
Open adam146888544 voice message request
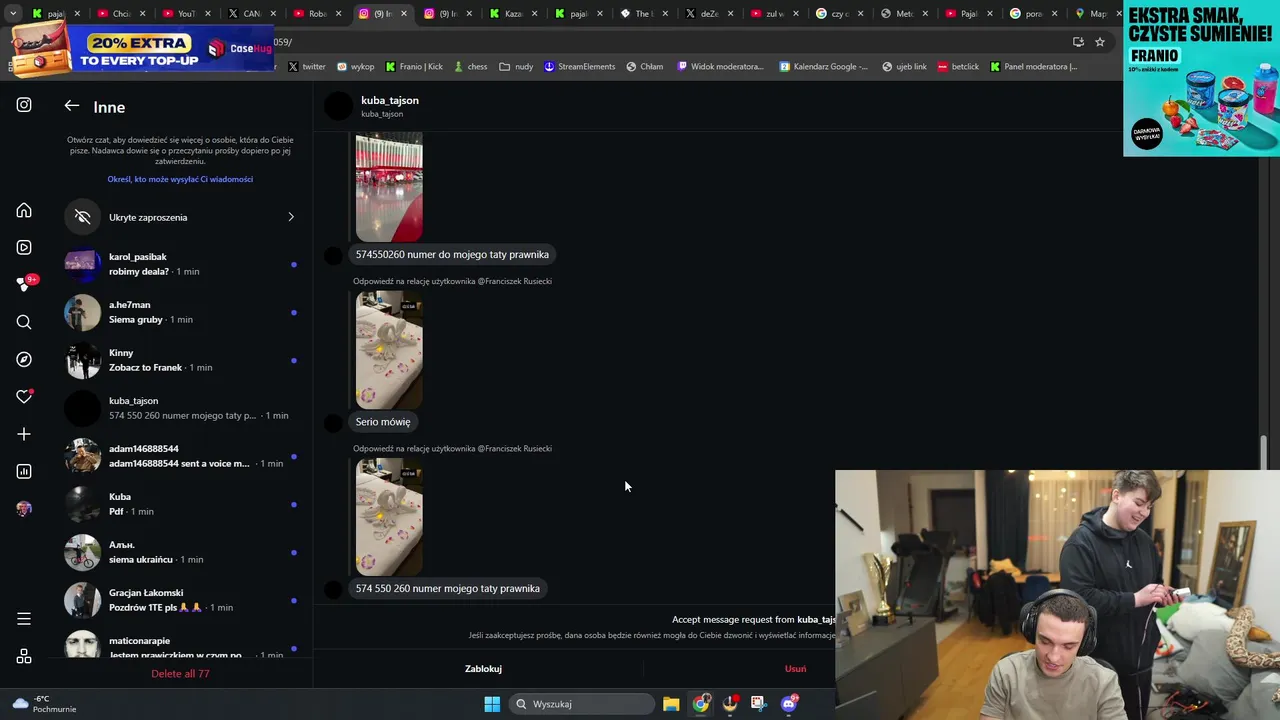pyautogui.click(x=181, y=456)
